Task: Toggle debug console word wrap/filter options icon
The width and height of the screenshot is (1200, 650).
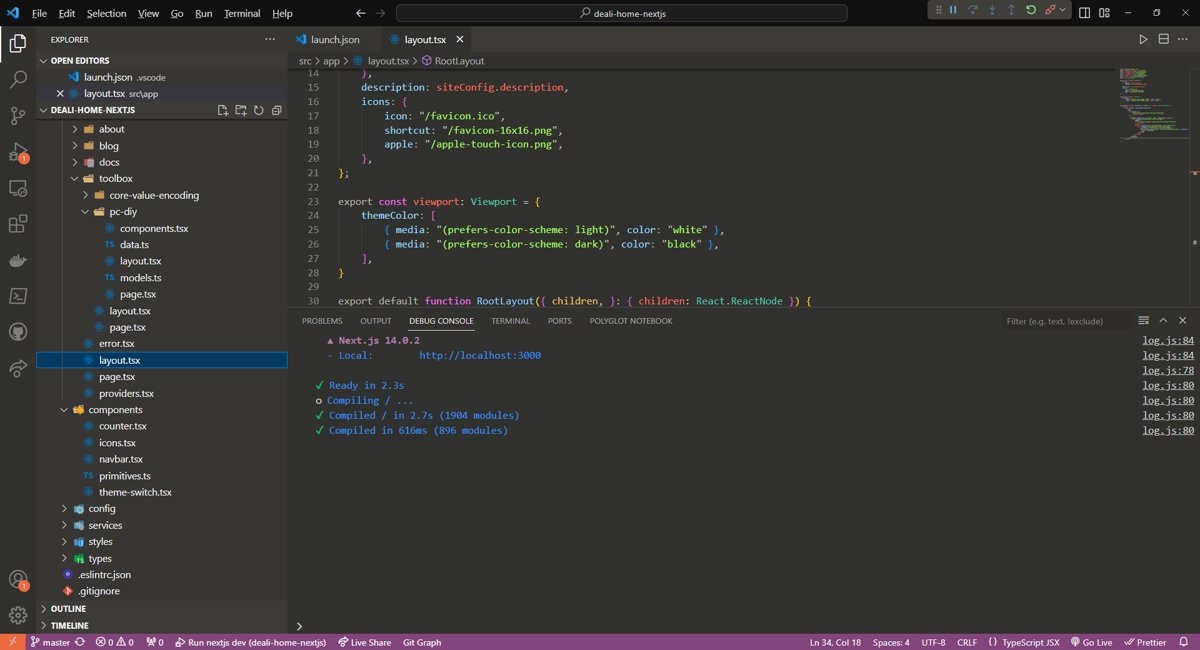Action: click(x=1143, y=321)
